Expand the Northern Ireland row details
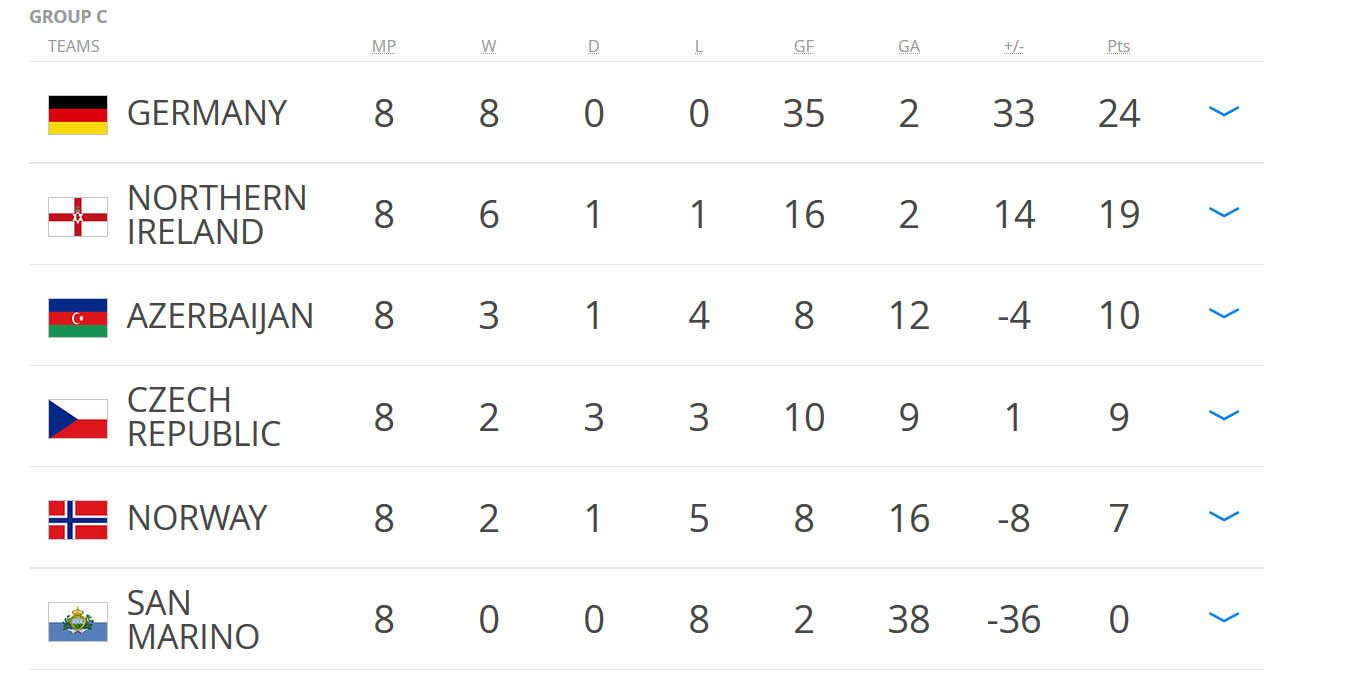This screenshot has width=1347, height=690. point(1224,213)
